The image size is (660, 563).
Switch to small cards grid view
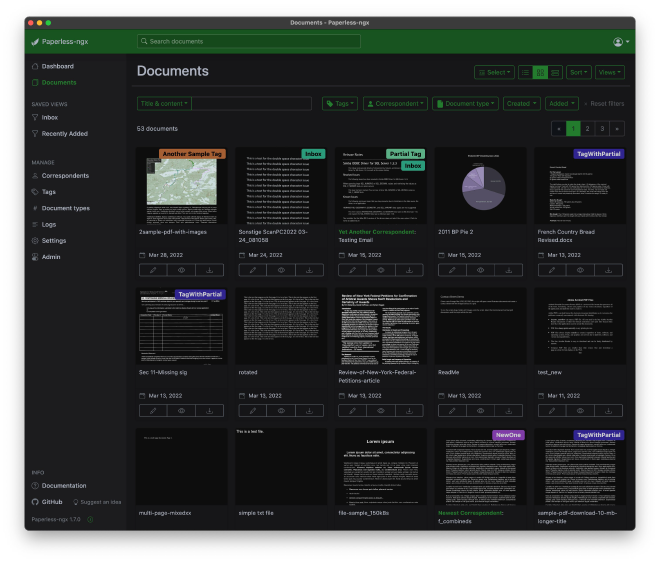540,72
